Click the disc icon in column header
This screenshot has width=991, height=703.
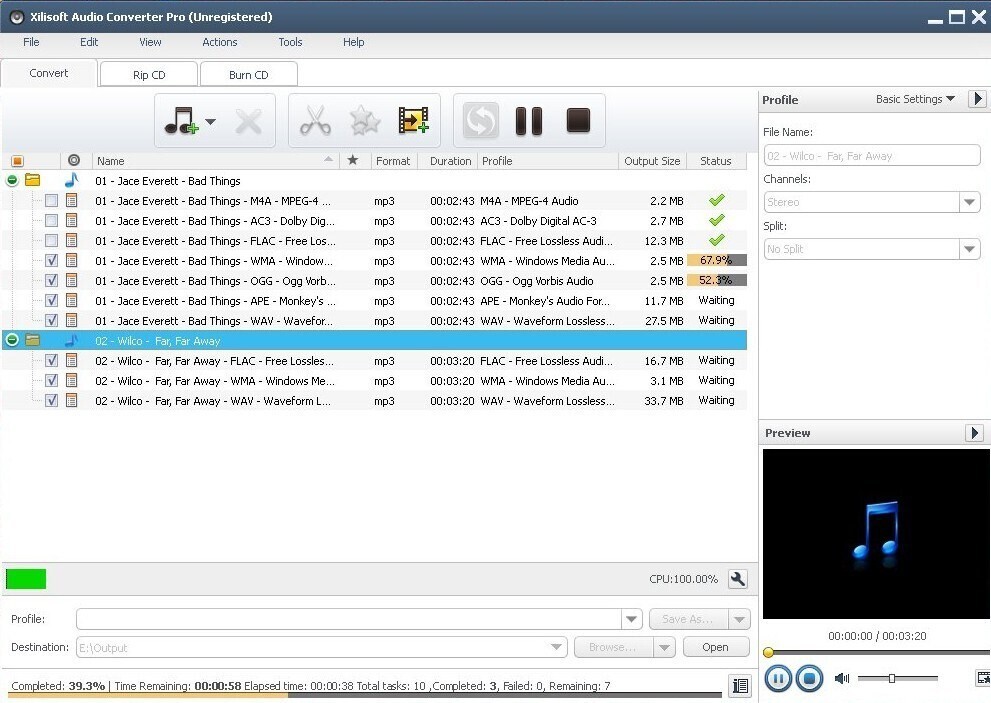point(74,161)
